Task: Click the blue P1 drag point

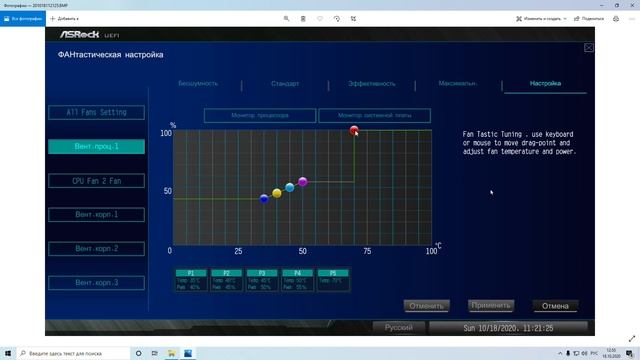Action: pyautogui.click(x=264, y=199)
